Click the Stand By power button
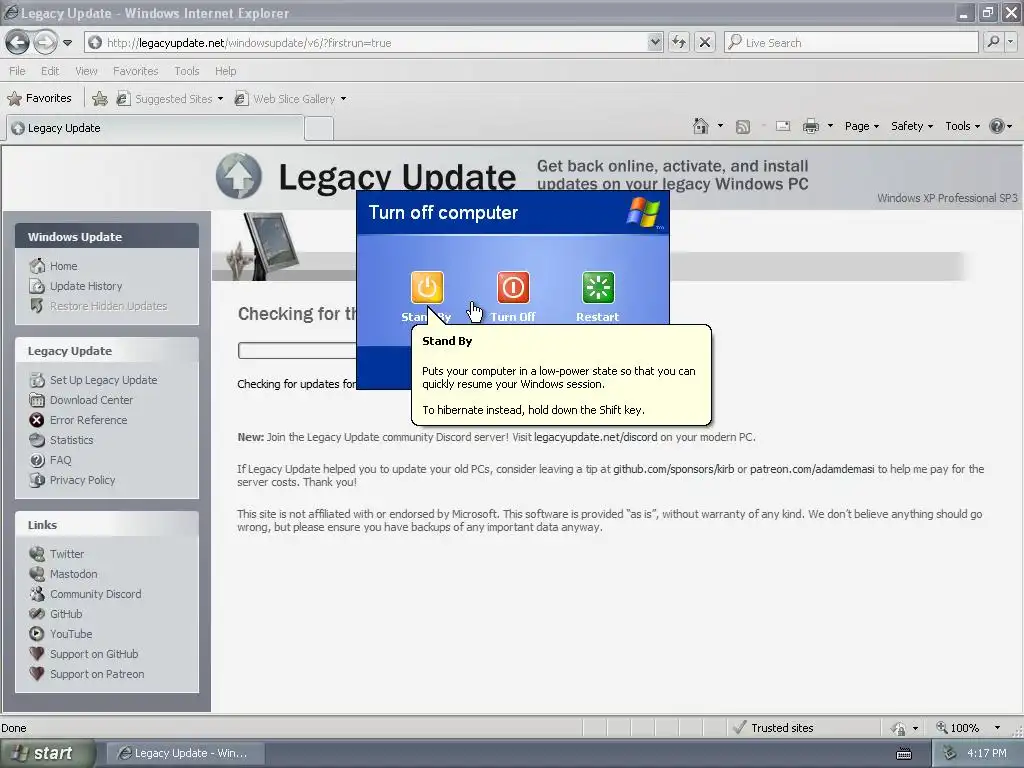This screenshot has height=768, width=1024. [427, 287]
